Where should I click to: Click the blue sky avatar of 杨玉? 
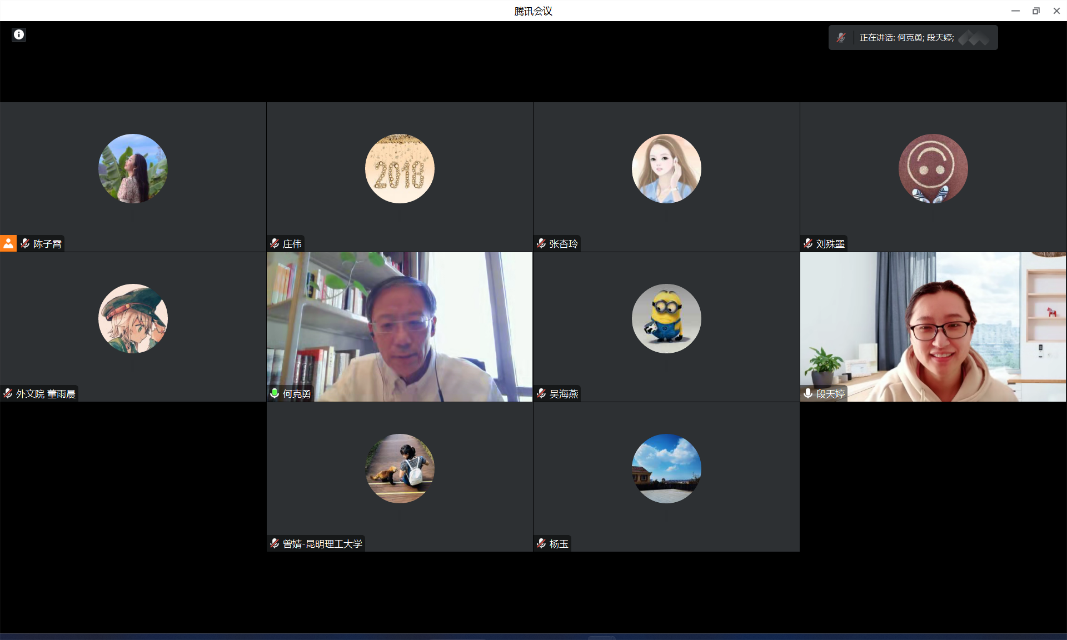click(x=666, y=469)
